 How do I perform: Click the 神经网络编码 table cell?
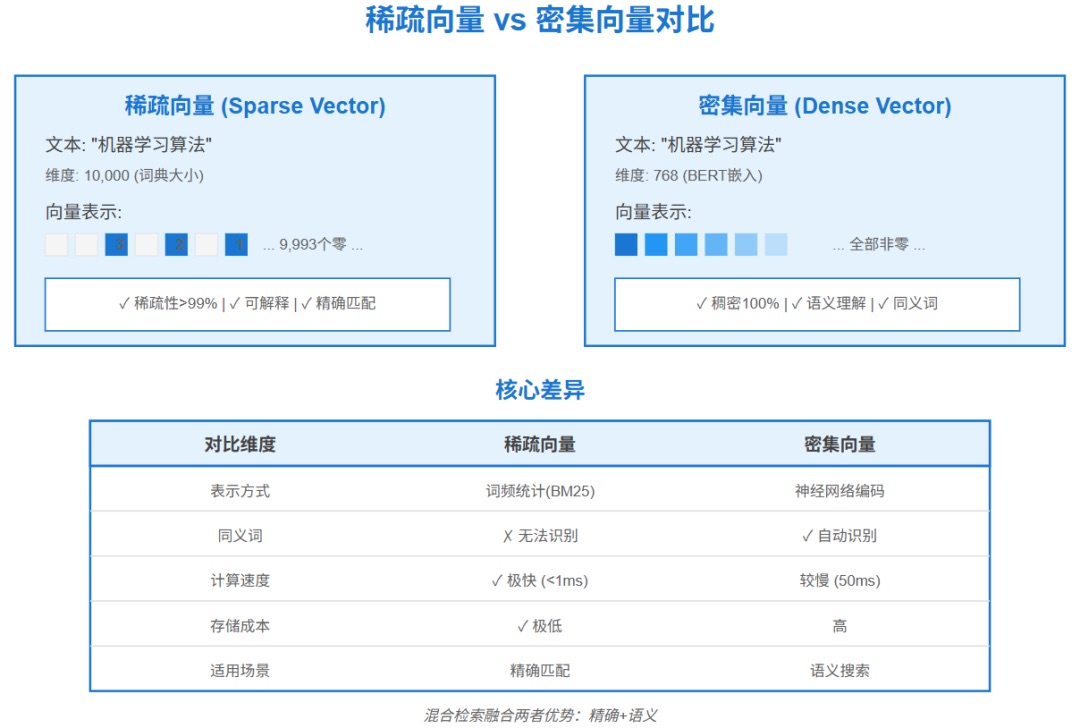840,491
